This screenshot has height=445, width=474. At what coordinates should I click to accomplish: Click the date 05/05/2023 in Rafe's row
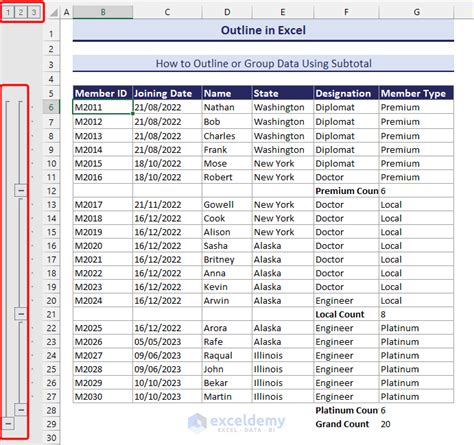pos(167,342)
